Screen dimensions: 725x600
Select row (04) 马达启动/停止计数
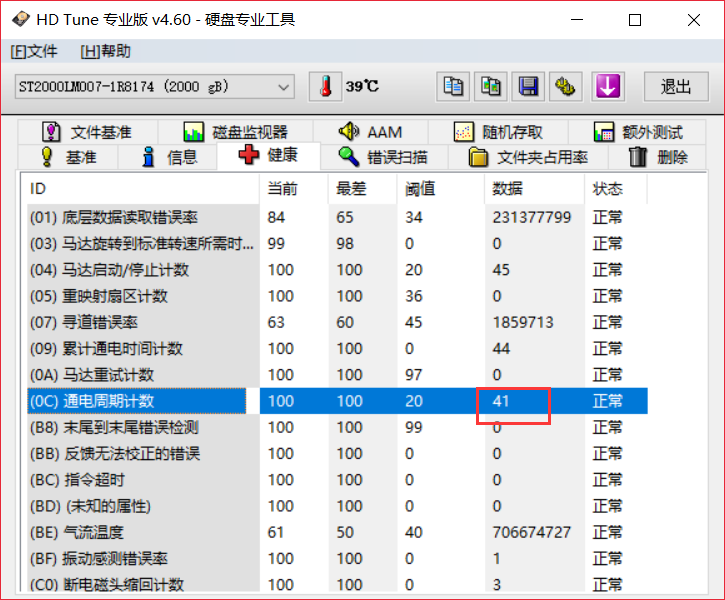click(x=338, y=270)
